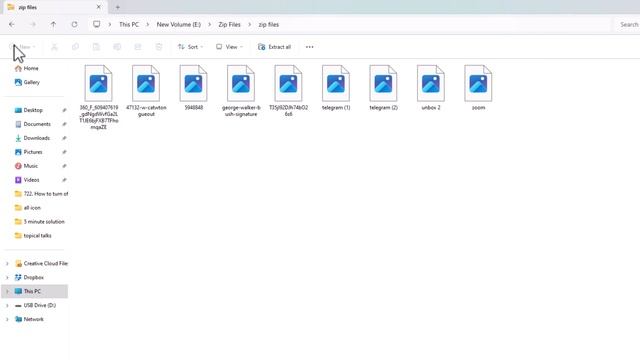Open the Sort dropdown menu
This screenshot has width=640, height=360.
(190, 47)
